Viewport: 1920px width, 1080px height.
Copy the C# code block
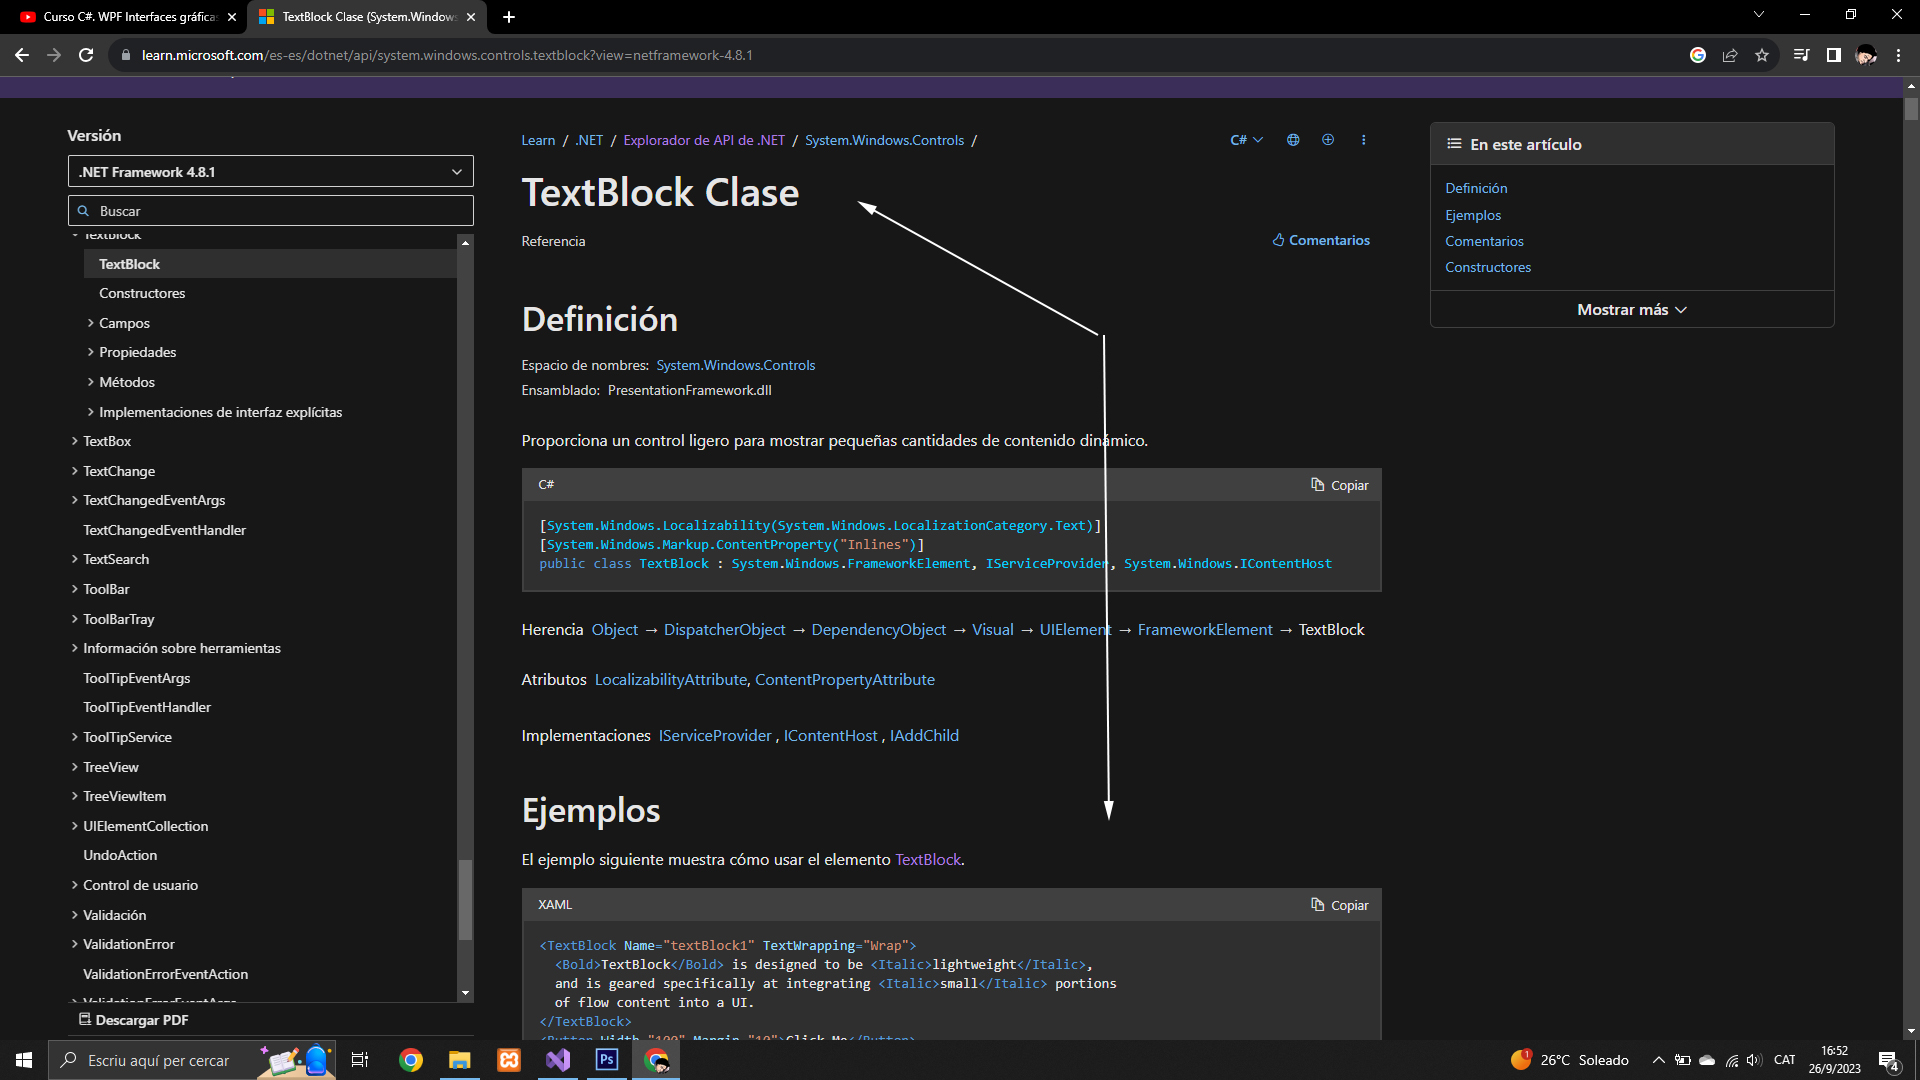point(1340,485)
